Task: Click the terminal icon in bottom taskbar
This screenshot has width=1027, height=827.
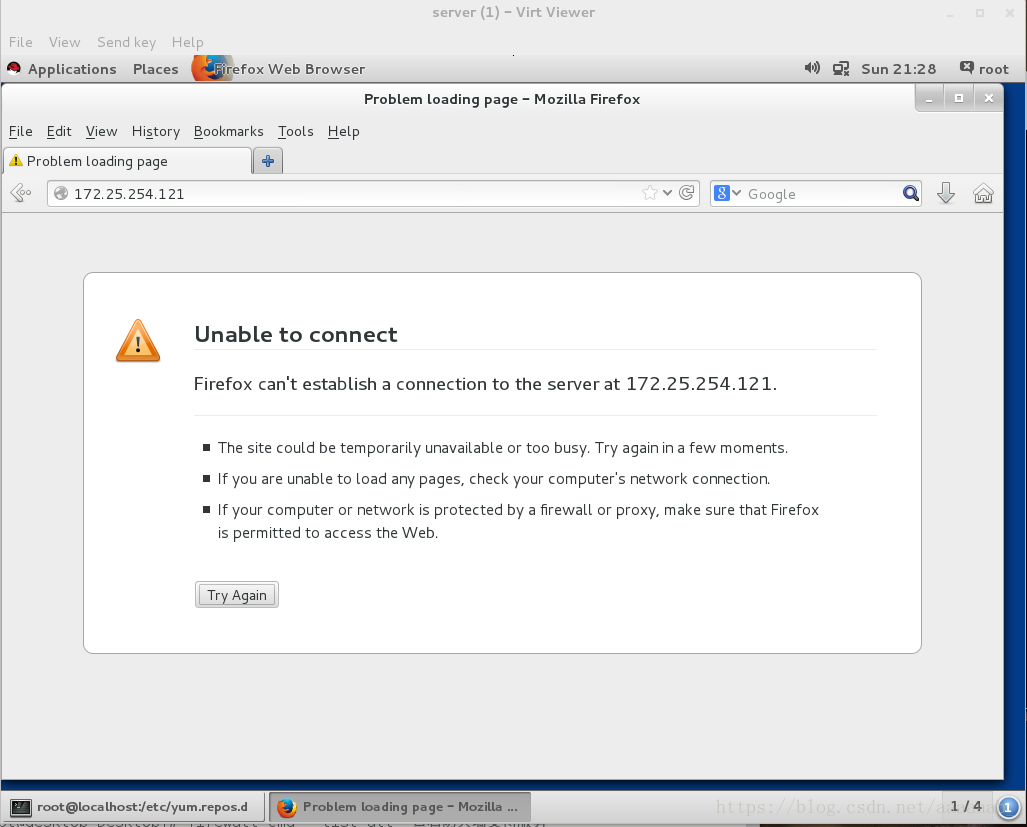Action: 21,807
